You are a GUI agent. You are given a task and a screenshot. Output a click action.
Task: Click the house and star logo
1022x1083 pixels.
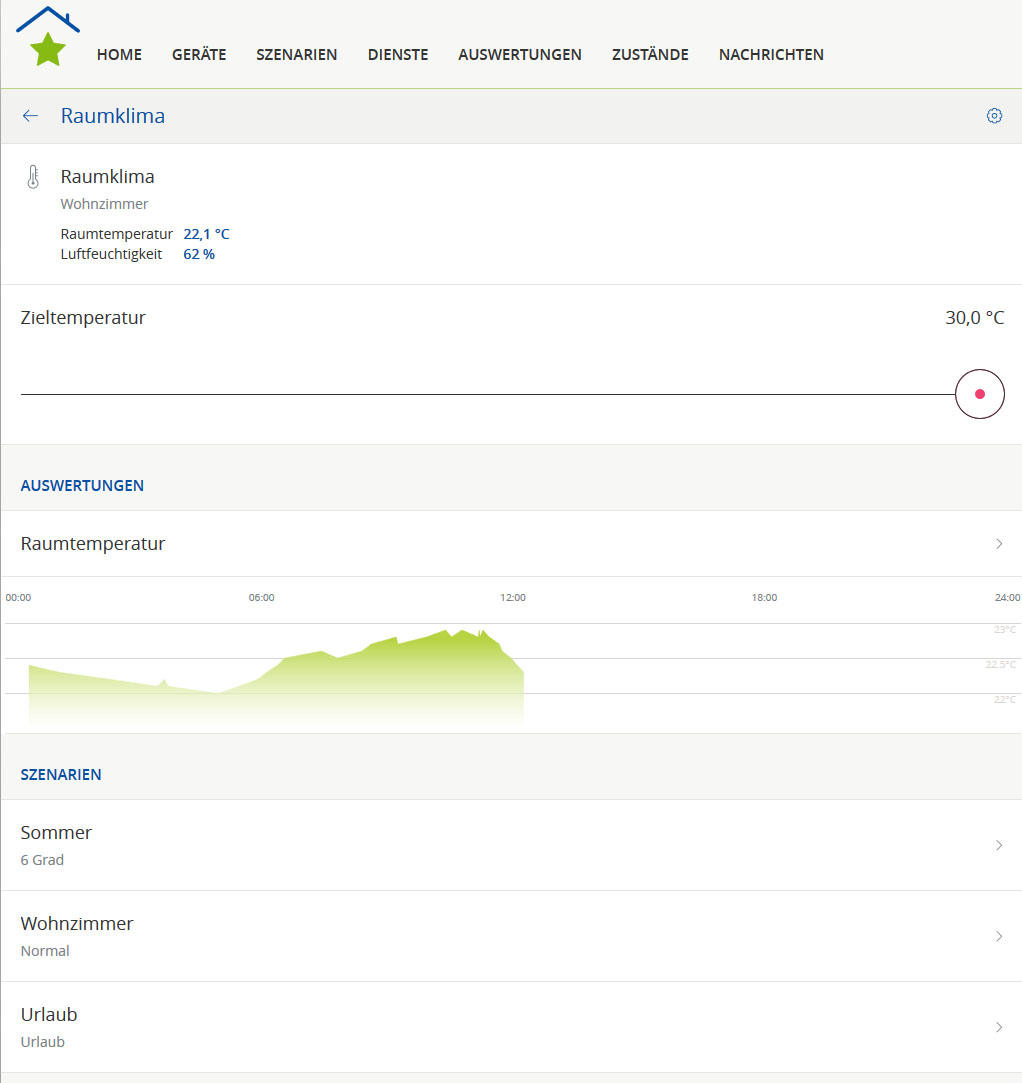click(x=48, y=37)
